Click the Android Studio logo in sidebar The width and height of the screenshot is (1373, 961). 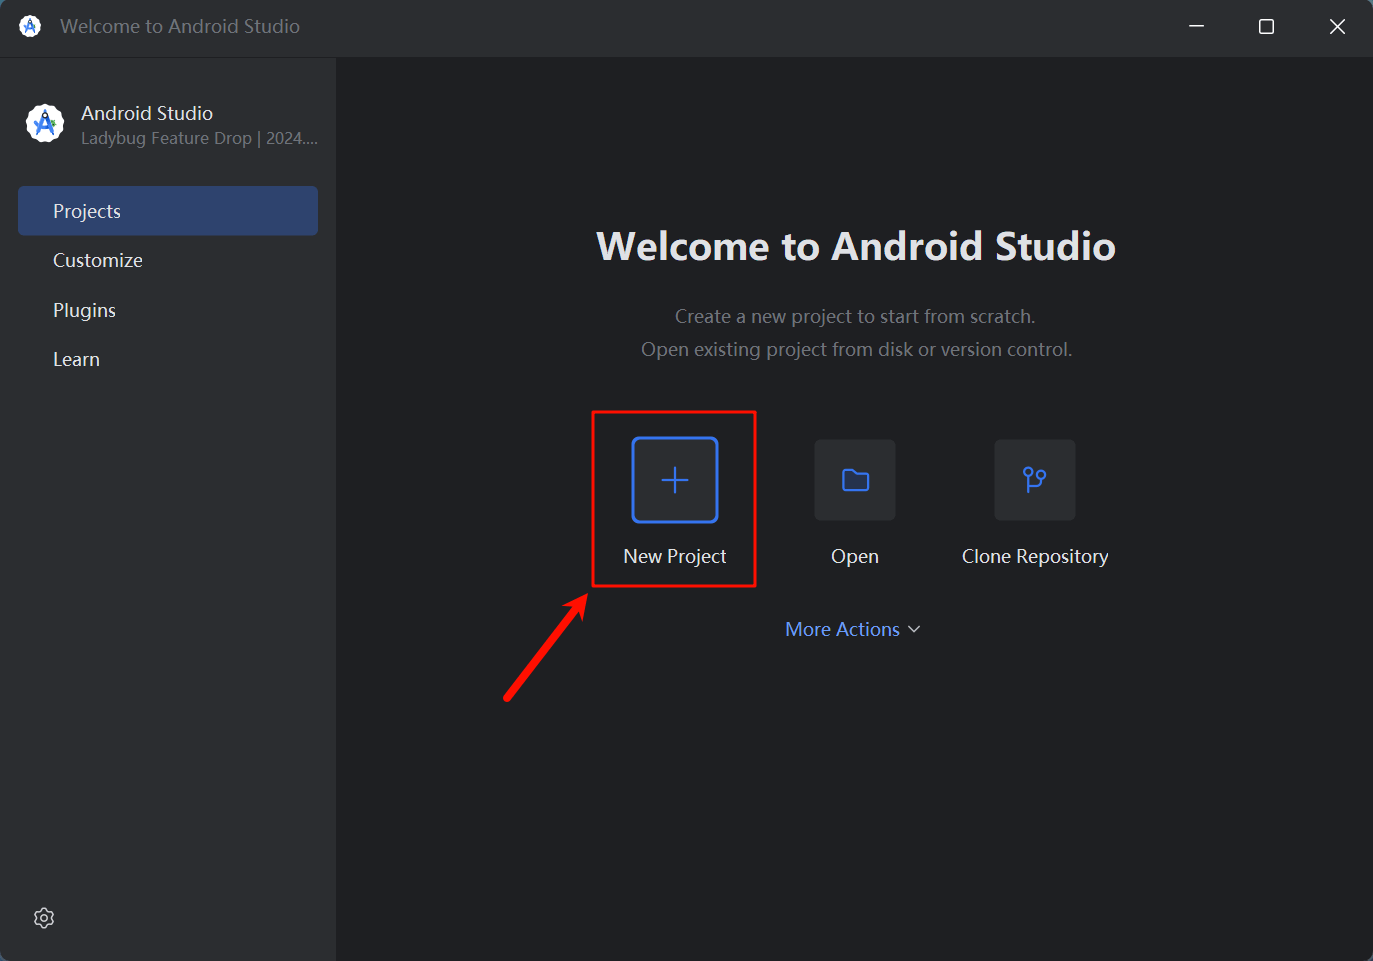(x=45, y=123)
